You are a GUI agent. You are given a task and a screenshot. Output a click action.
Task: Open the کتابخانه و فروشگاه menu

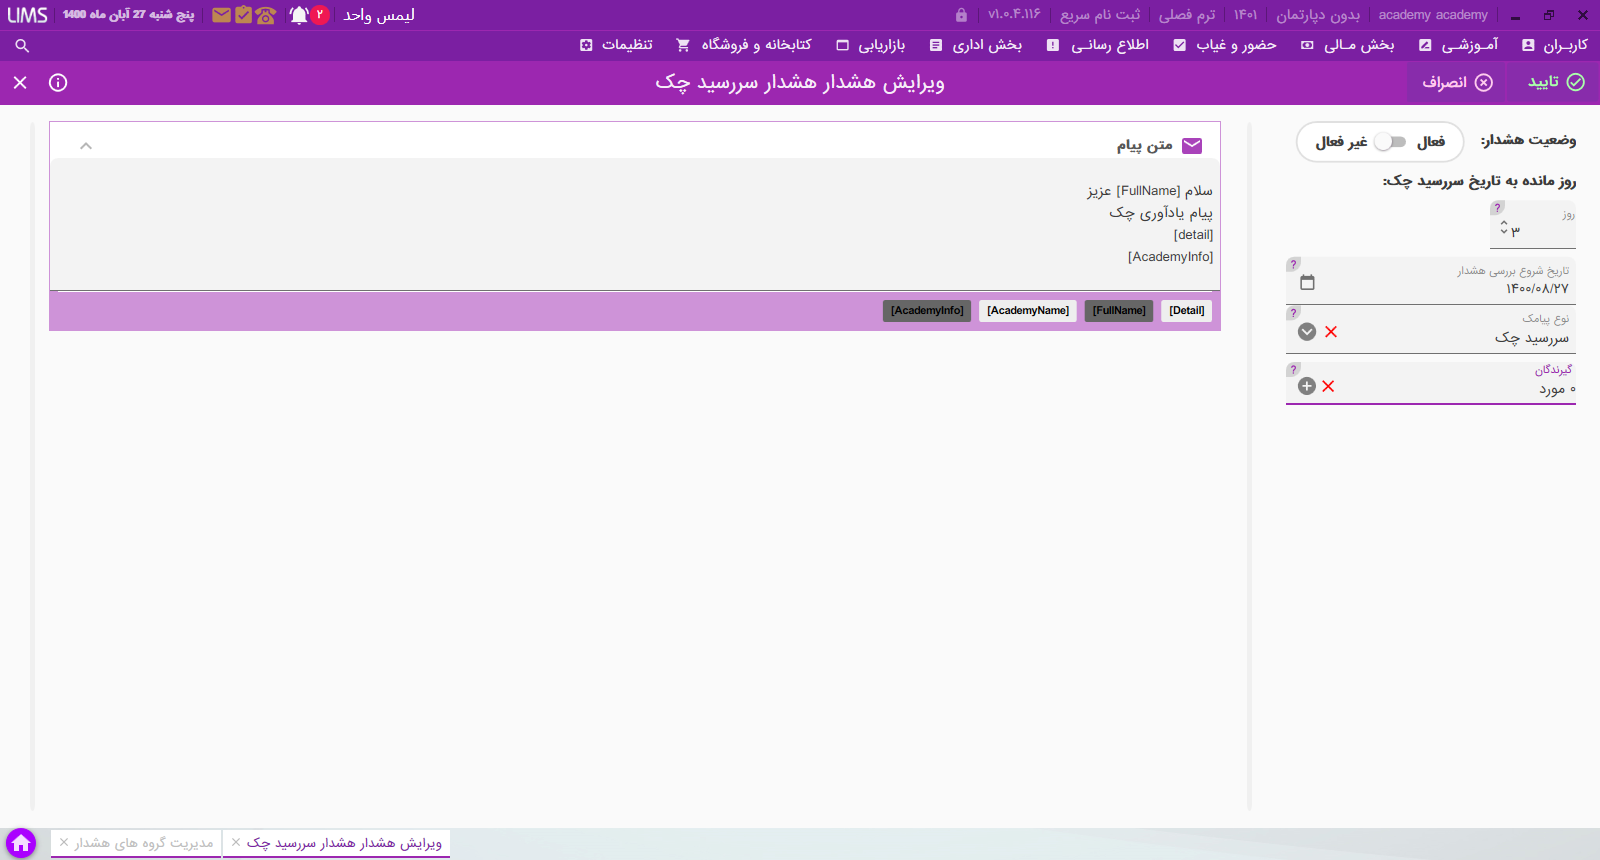[744, 45]
